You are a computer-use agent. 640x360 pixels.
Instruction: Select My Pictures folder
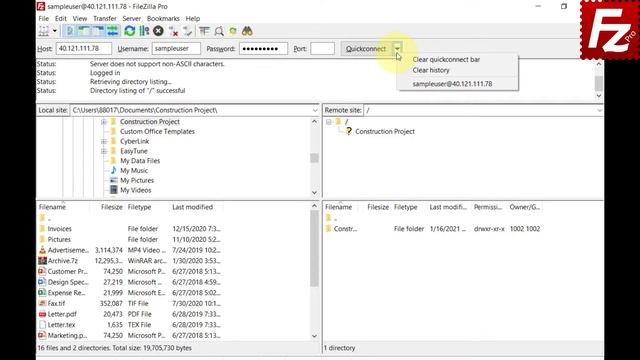(137, 180)
